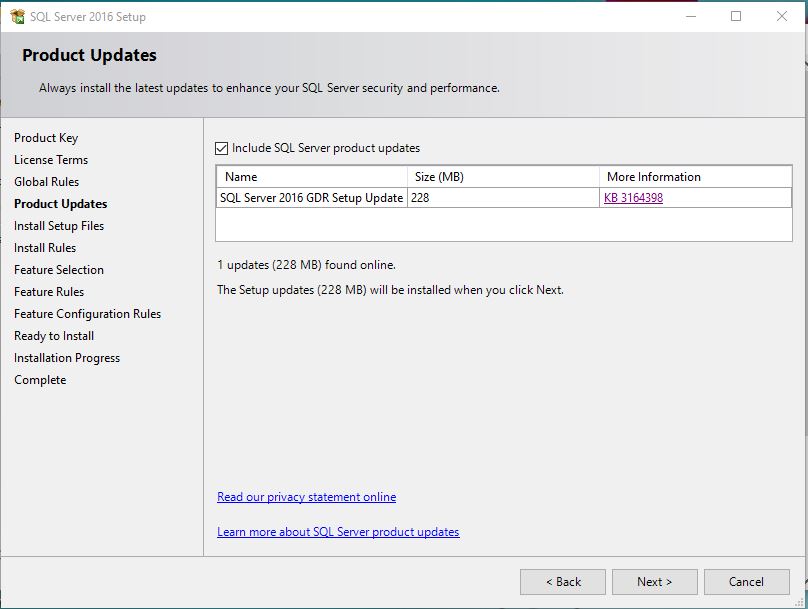Screen dimensions: 808x609
Task: Select the SQL Server 2016 GDR Setup Update row
Action: tap(313, 196)
